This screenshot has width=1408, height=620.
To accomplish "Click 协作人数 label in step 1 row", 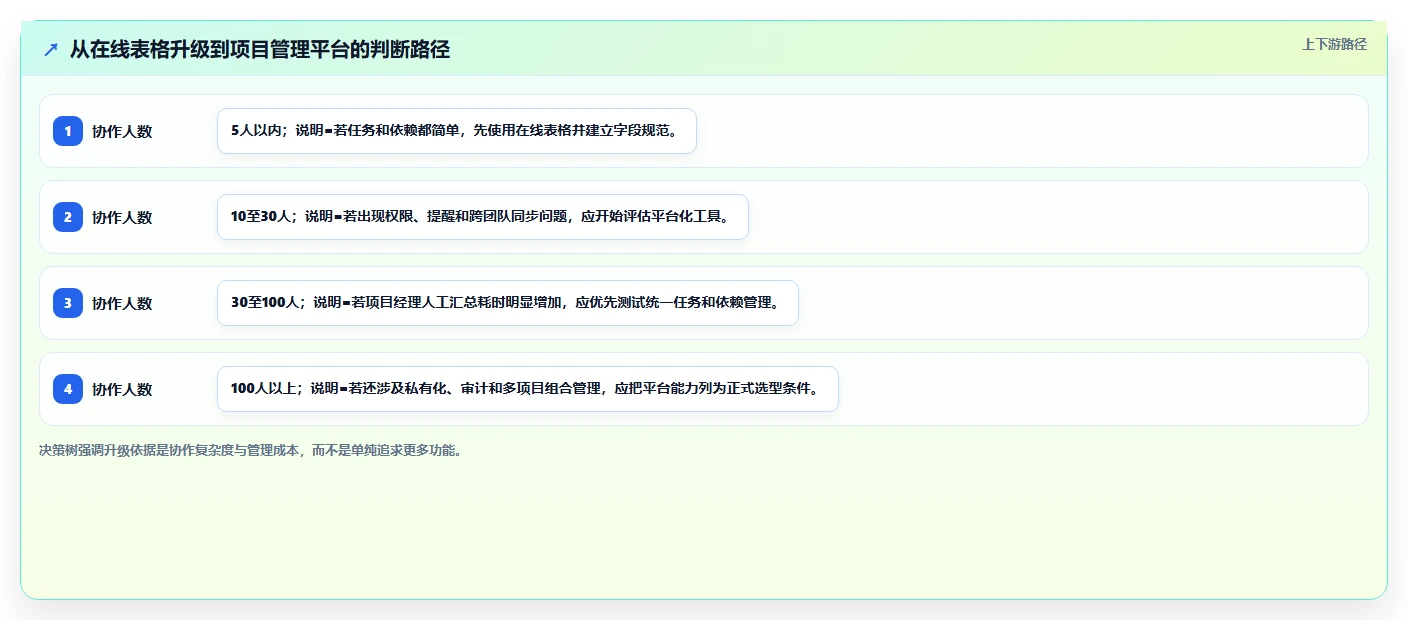I will click(122, 131).
